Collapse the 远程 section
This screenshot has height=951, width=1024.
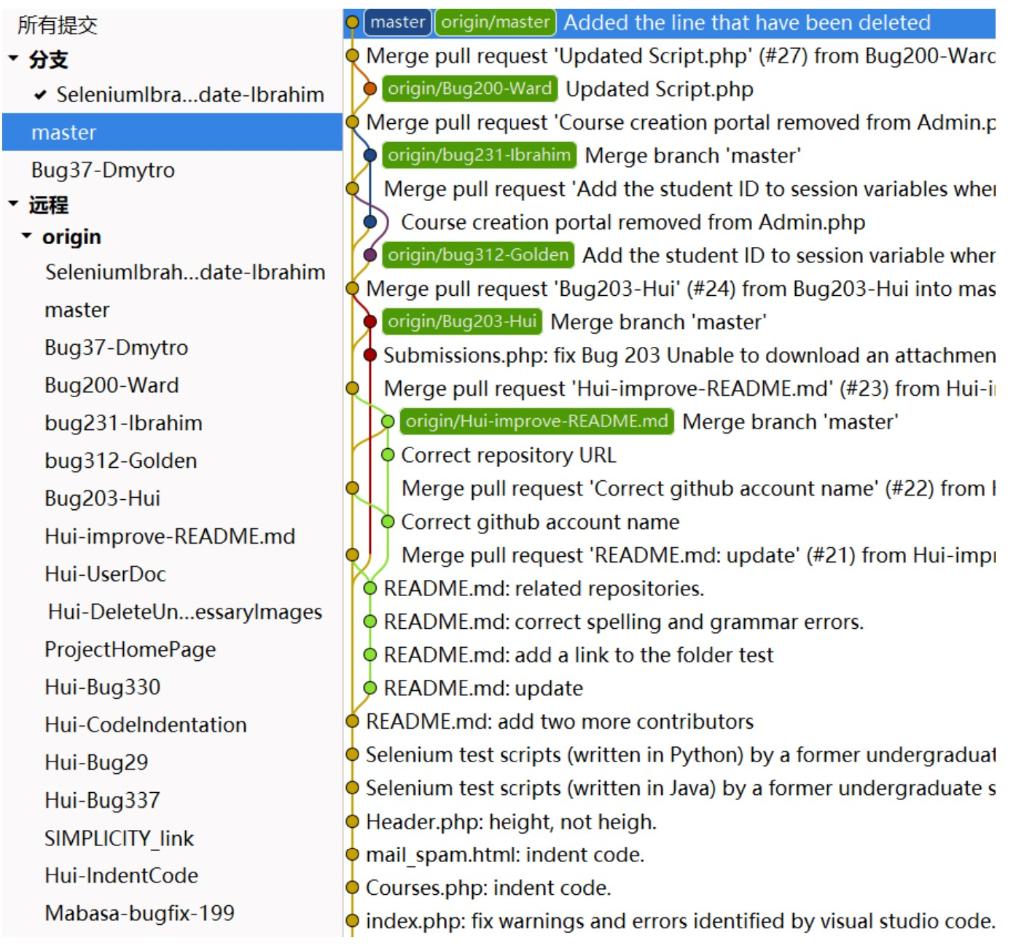point(11,205)
